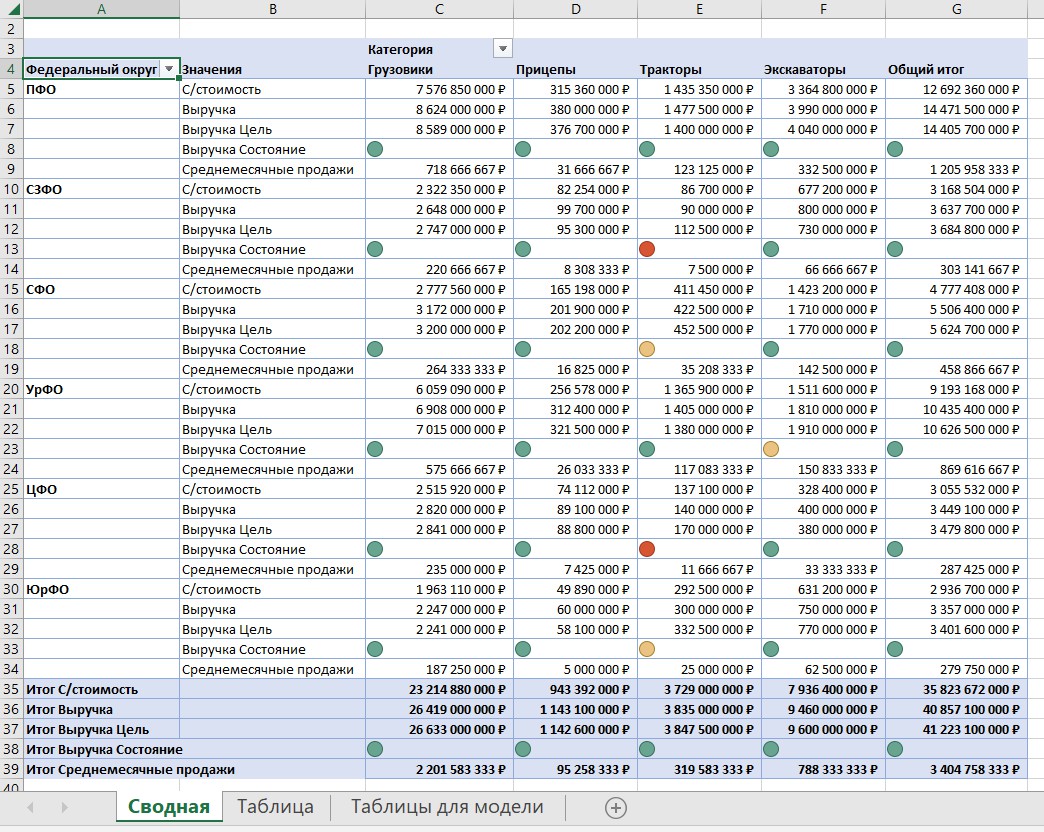Select cell with 1 143 100 000 ₽
Screen dimensions: 1044x832
575,709
